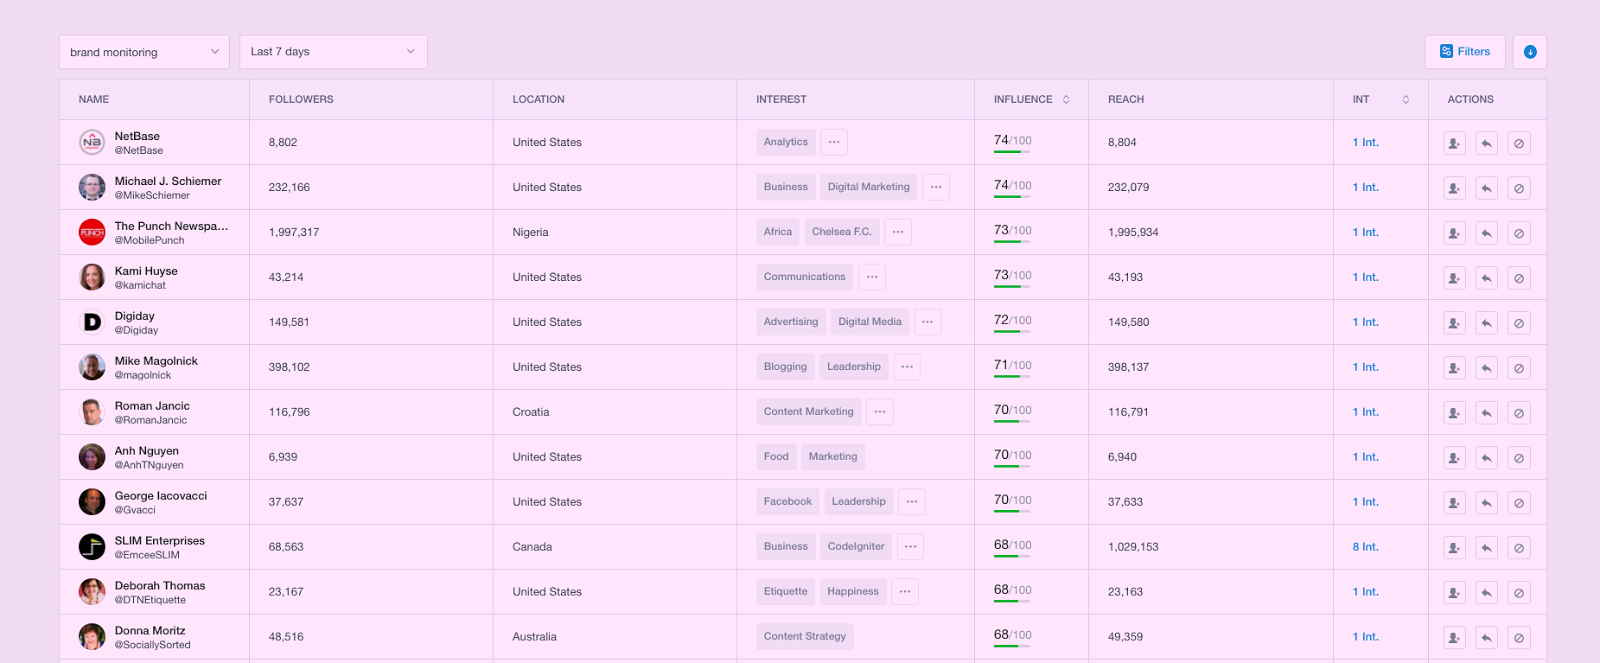Expand more interests for Kami Huyse
1600x663 pixels.
coord(872,277)
